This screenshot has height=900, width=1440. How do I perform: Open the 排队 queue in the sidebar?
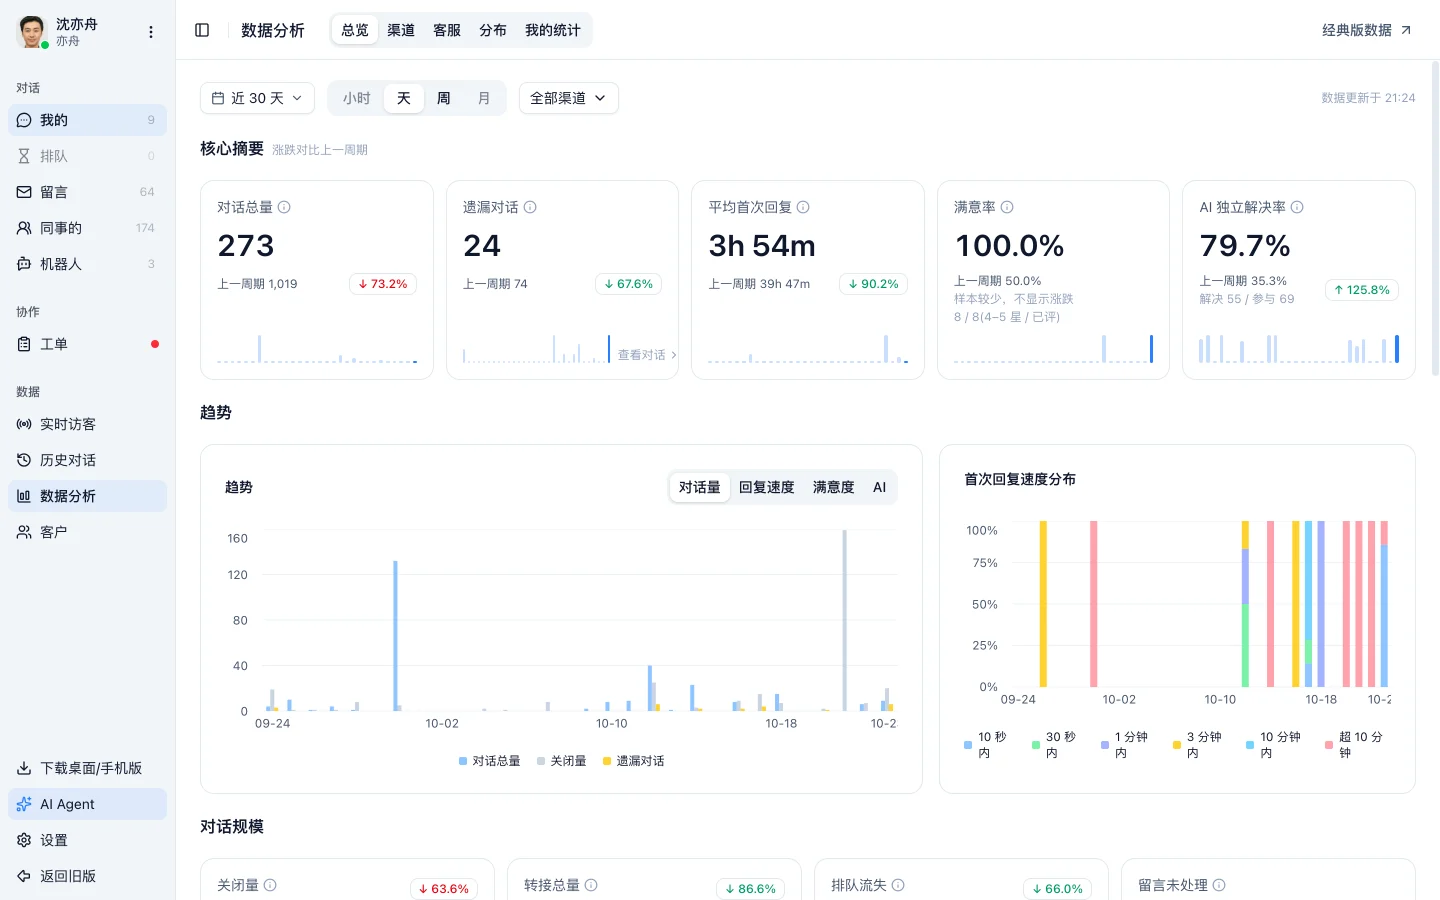[87, 156]
